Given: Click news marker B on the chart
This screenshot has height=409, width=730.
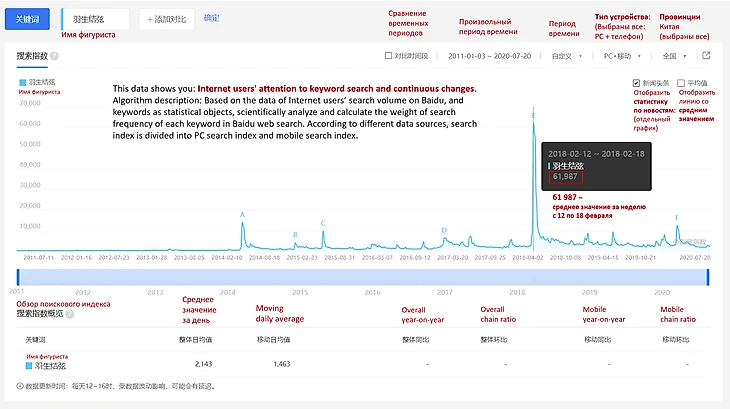Looking at the screenshot, I should (295, 234).
